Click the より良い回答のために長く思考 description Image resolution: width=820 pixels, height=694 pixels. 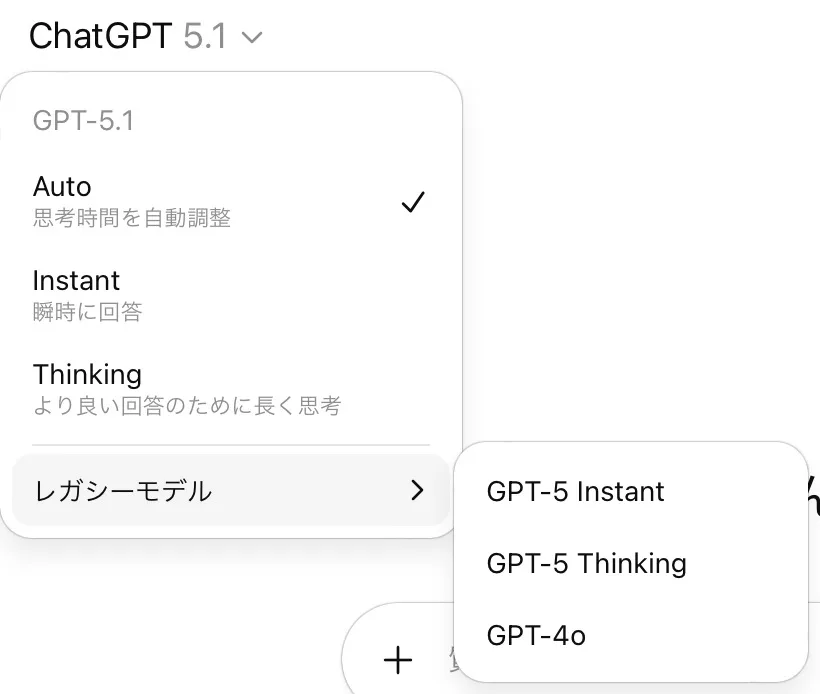186,406
